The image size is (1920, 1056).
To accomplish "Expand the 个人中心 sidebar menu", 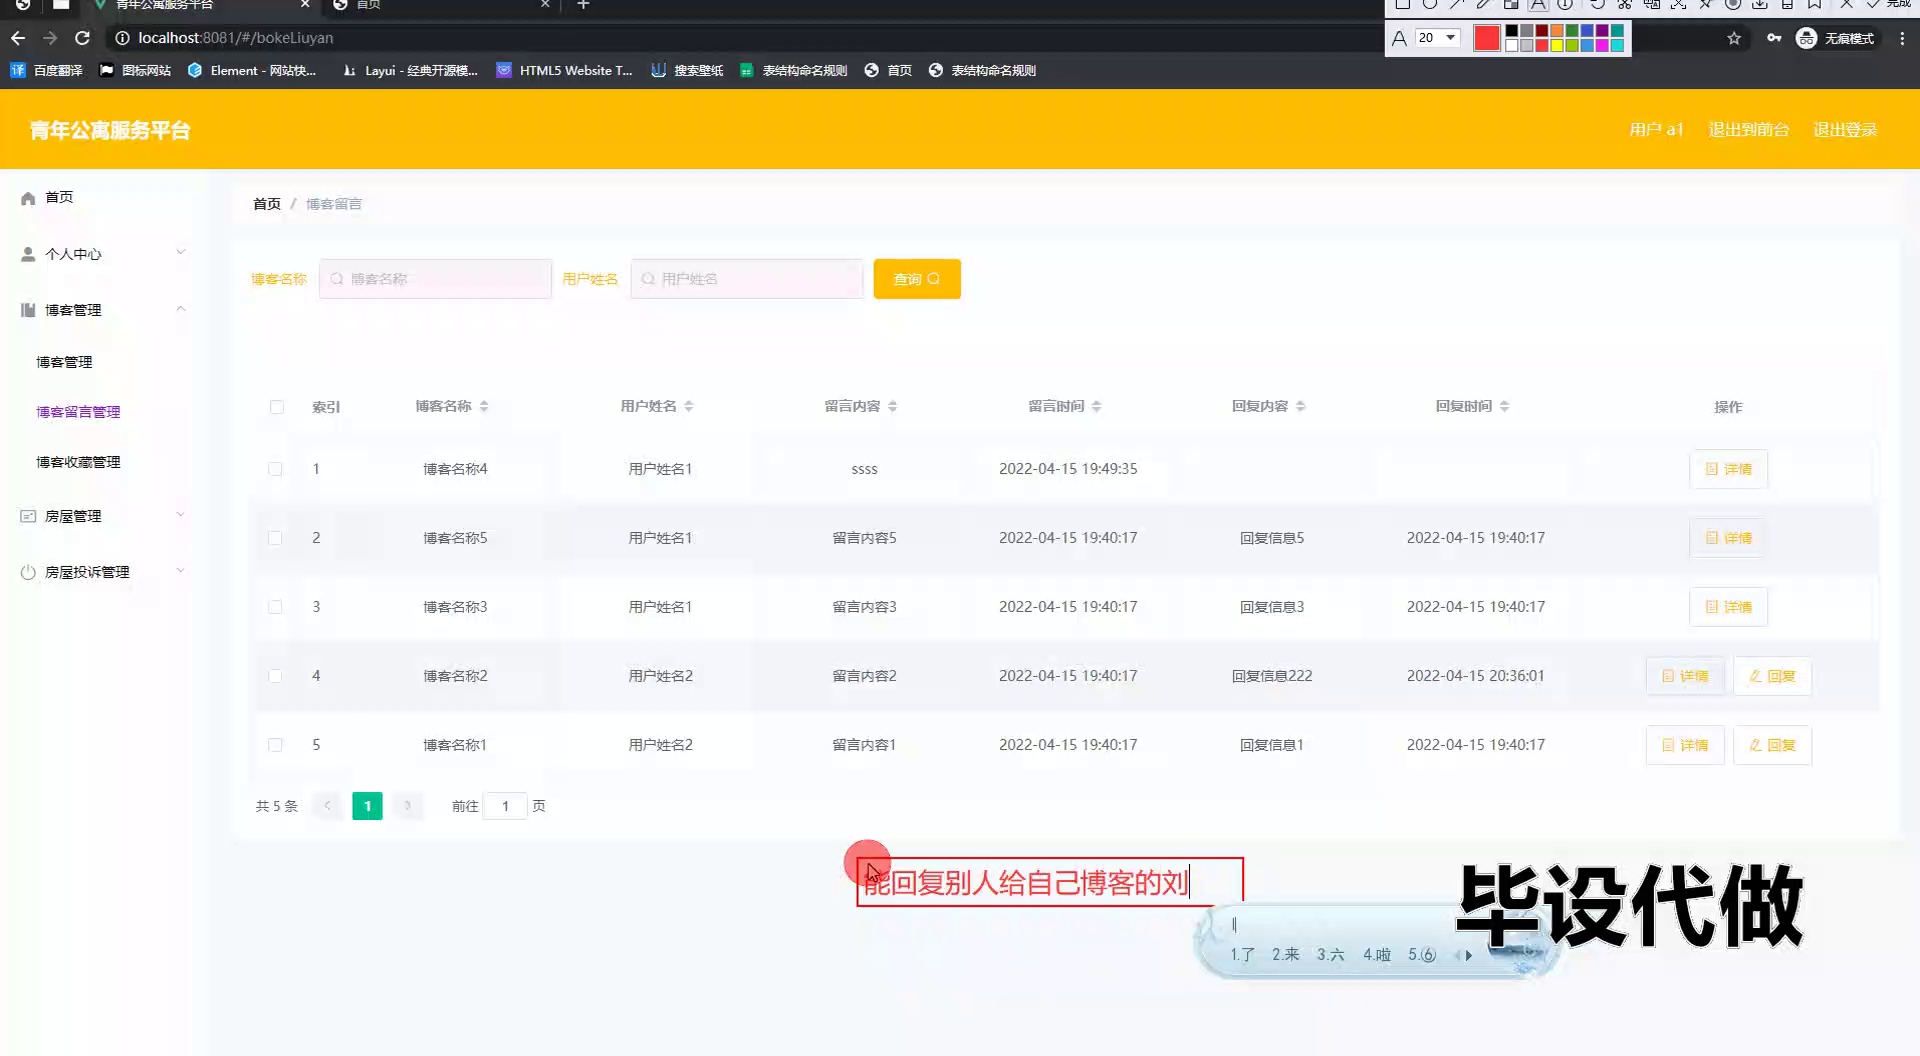I will coord(104,254).
